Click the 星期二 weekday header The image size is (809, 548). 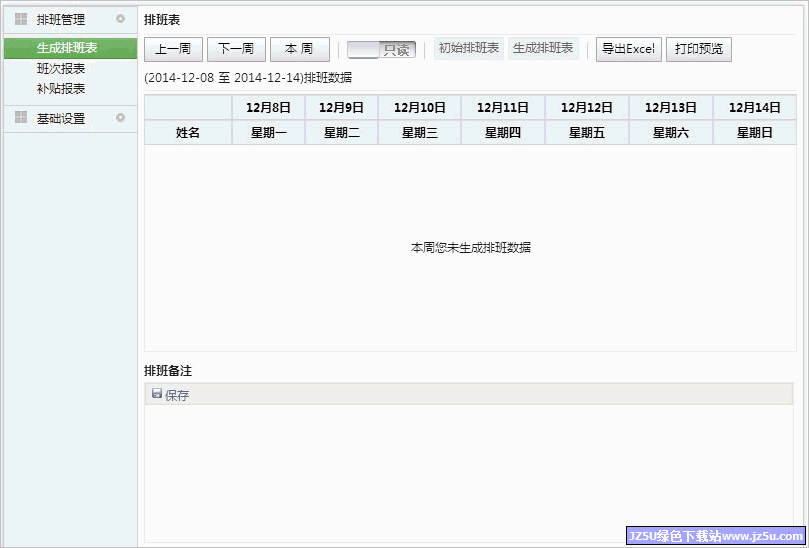coord(342,133)
